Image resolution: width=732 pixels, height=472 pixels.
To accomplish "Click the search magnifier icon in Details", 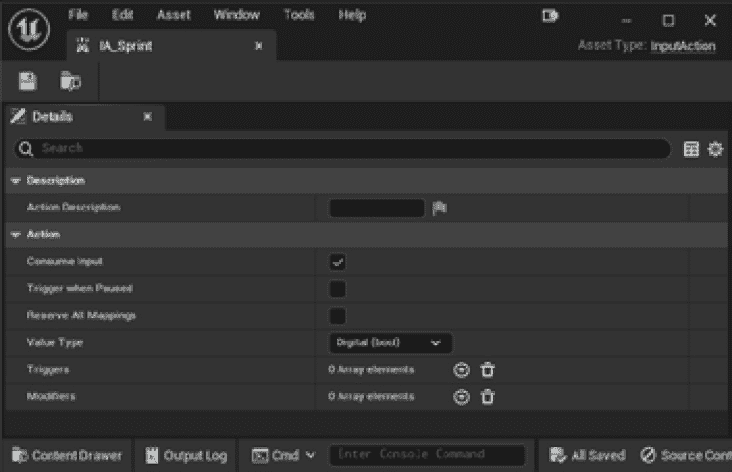I will point(26,149).
